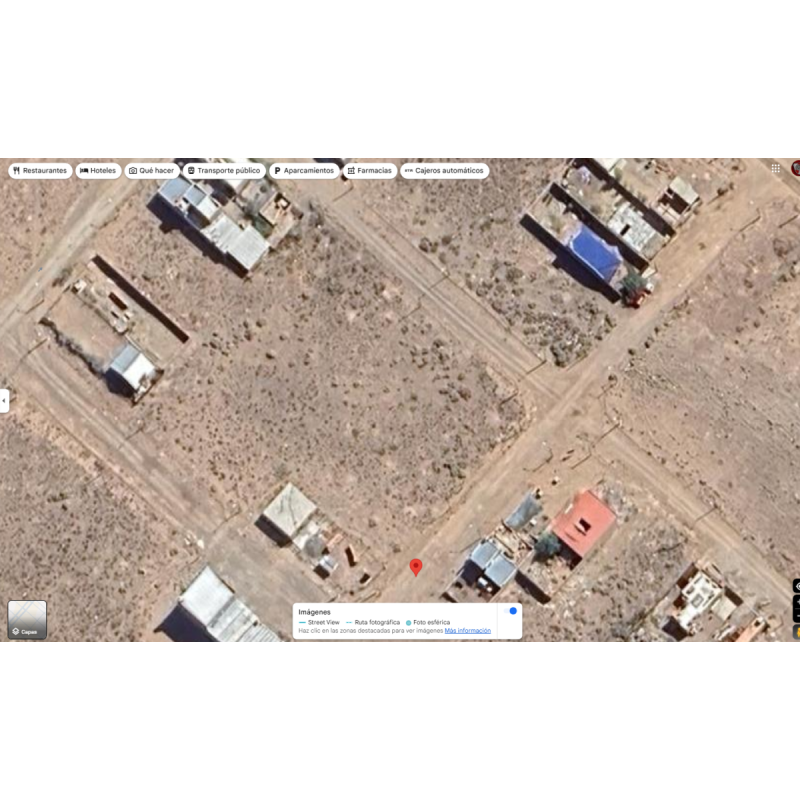
Task: Select the Hoteles category chip
Action: (99, 171)
